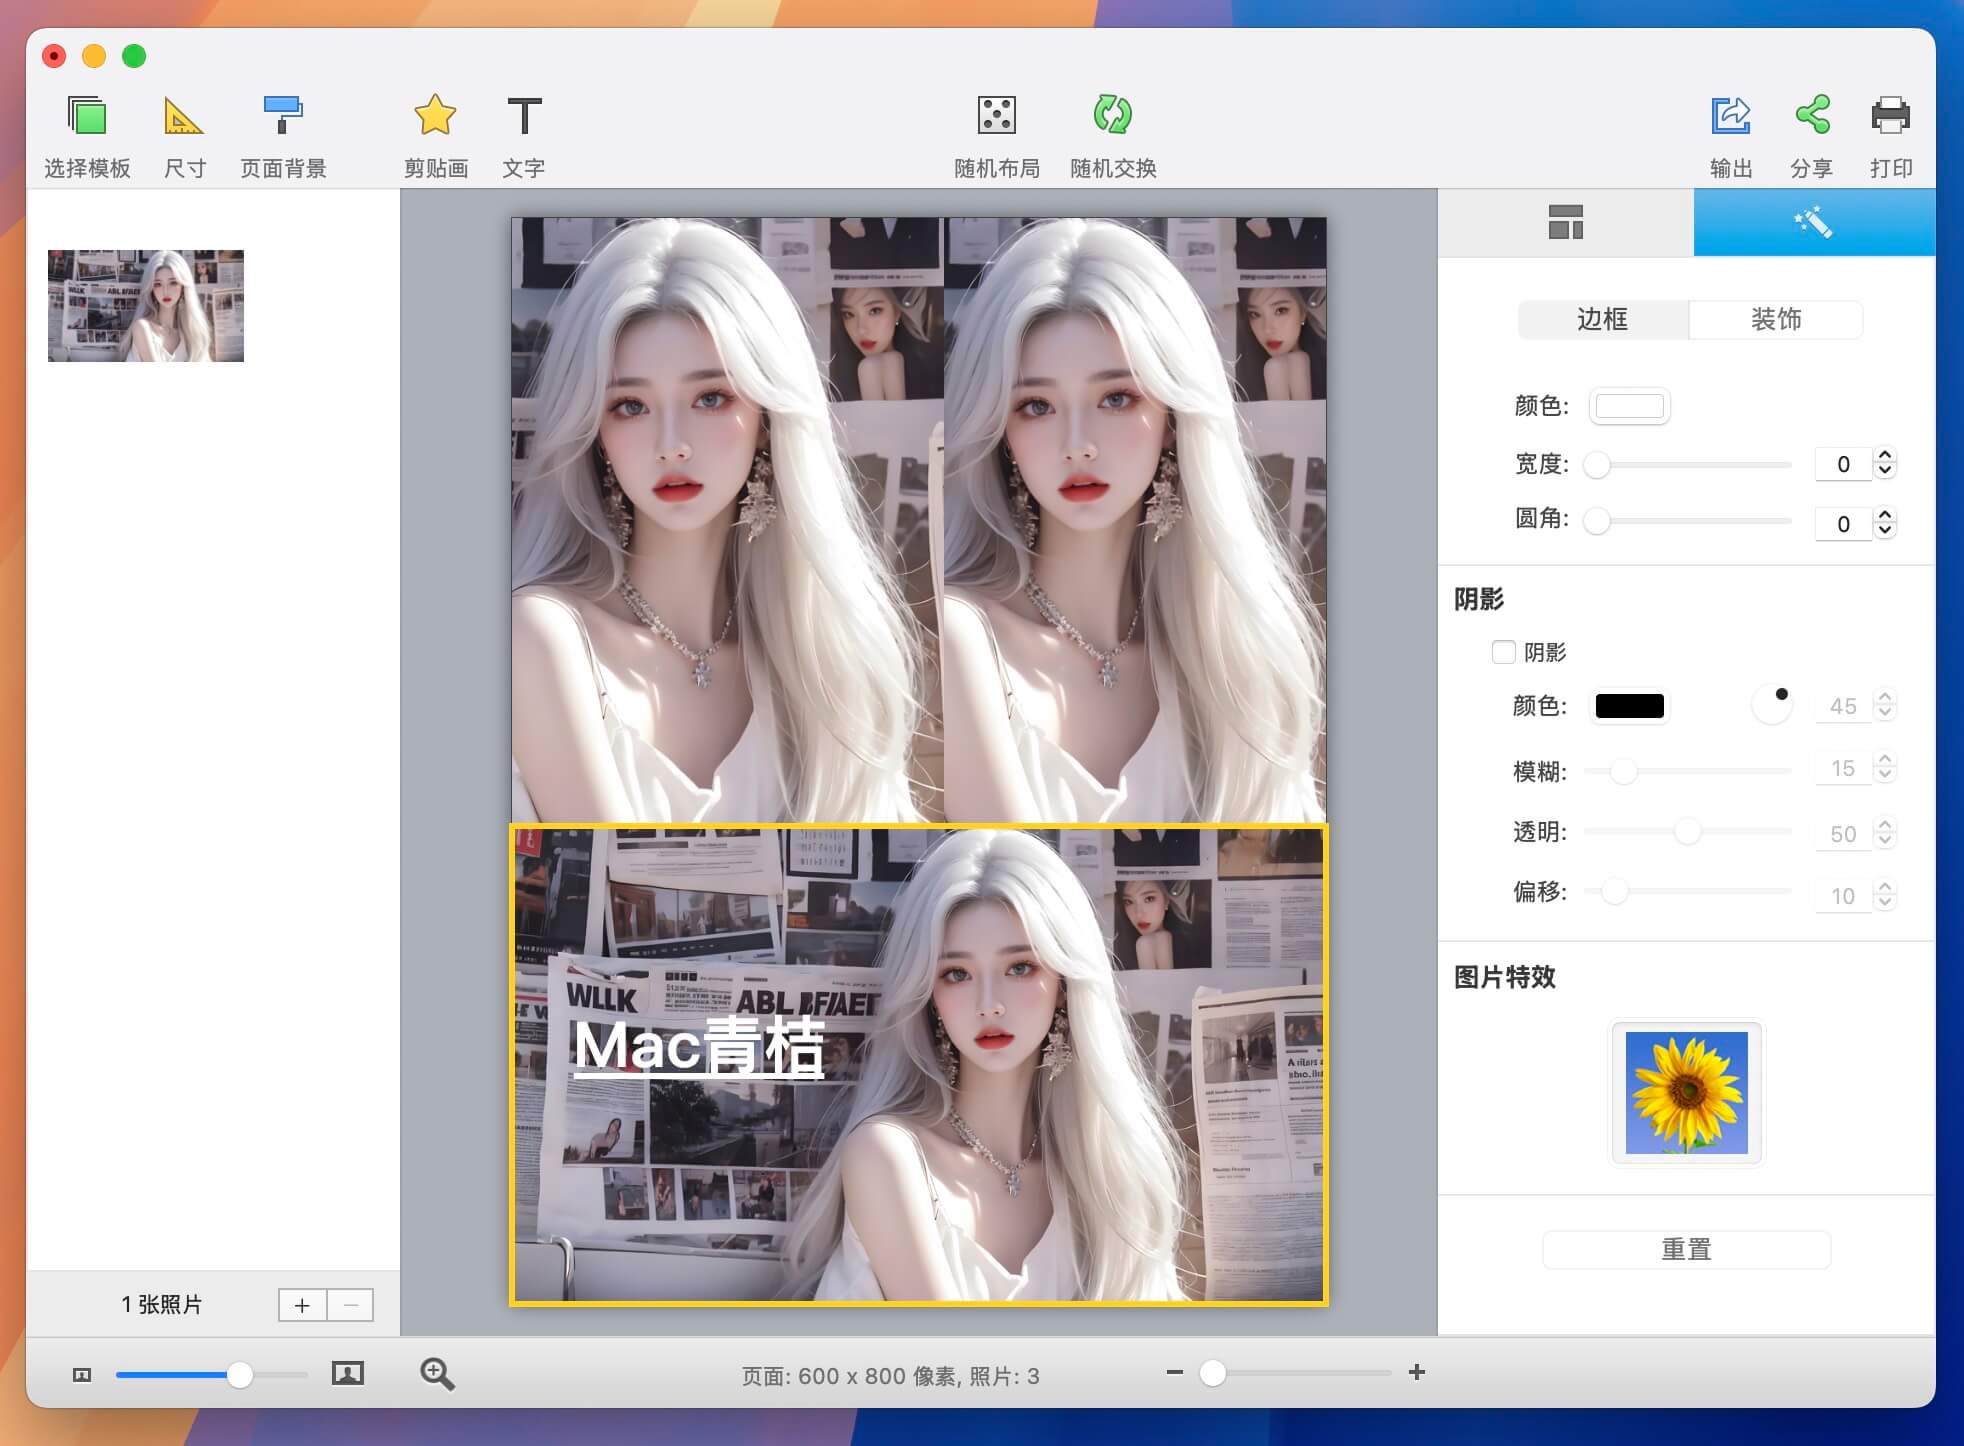Open 页面背景 paint roller tool
The width and height of the screenshot is (1964, 1446).
tap(283, 117)
